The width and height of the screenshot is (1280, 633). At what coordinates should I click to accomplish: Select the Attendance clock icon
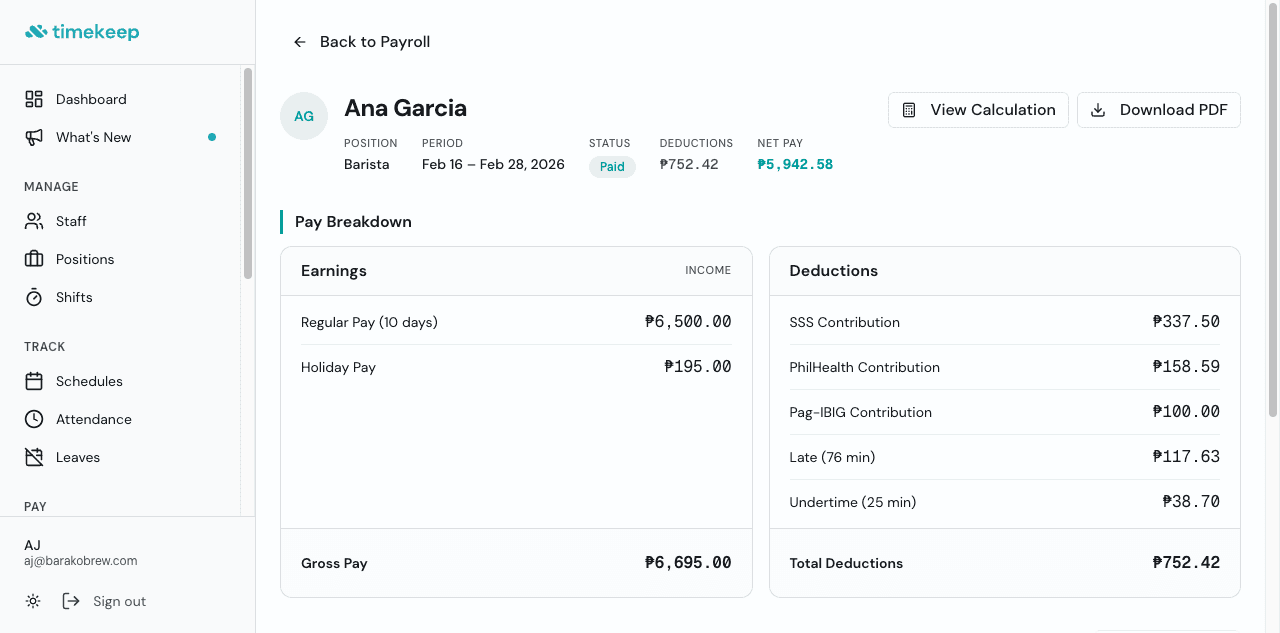[x=33, y=418]
